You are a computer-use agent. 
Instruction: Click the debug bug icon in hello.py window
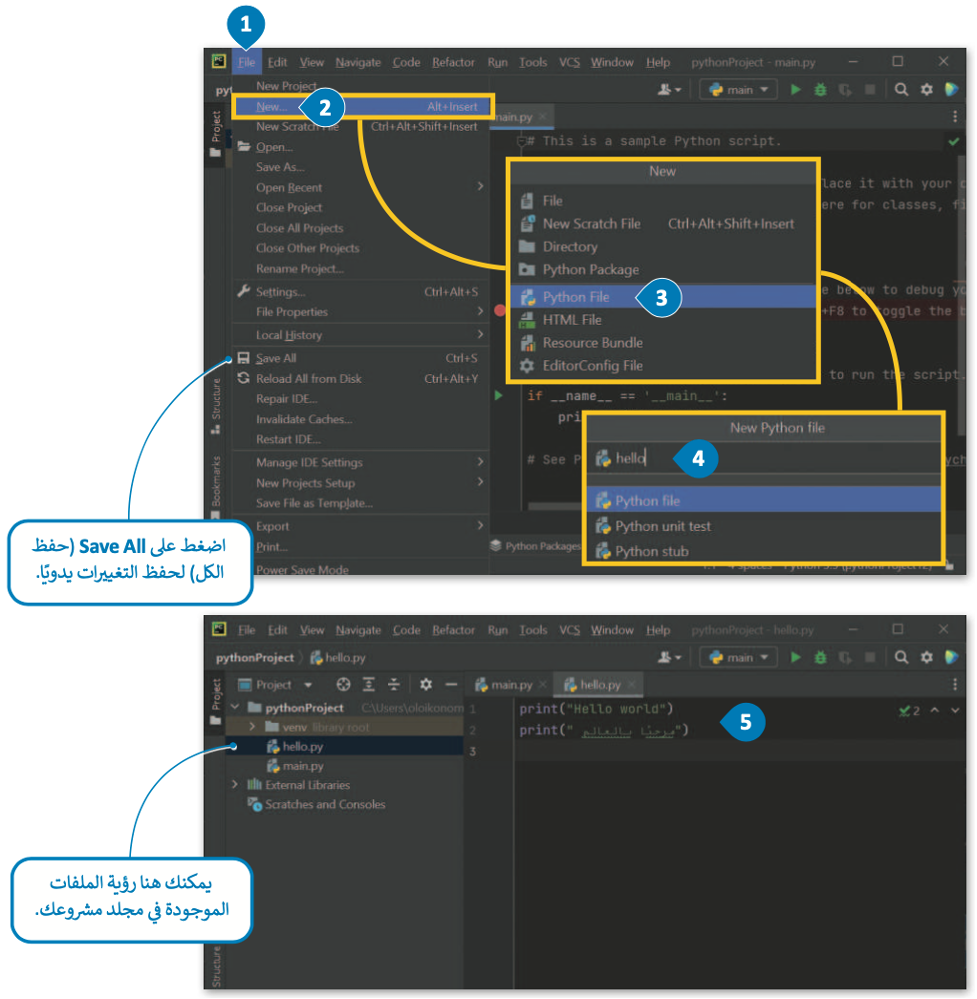pyautogui.click(x=820, y=657)
